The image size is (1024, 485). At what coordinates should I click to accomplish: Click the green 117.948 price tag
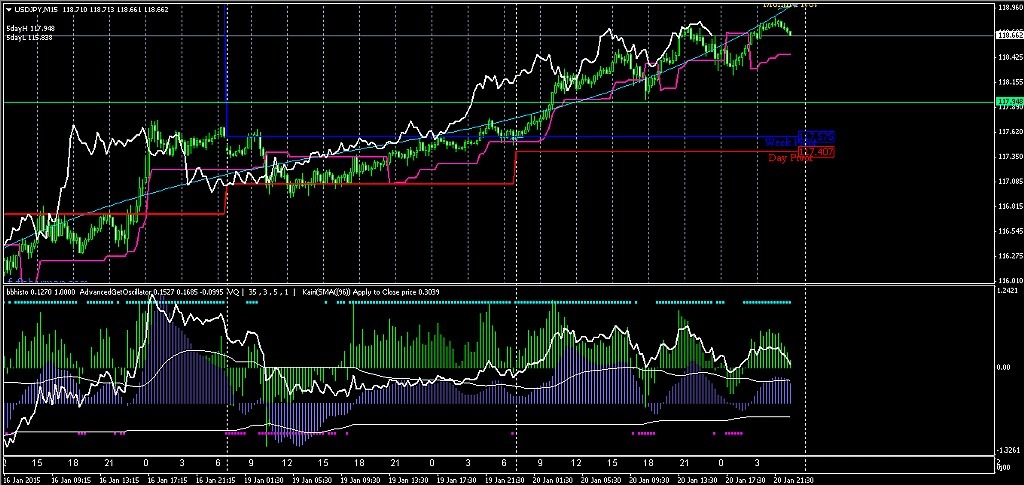tap(1009, 102)
